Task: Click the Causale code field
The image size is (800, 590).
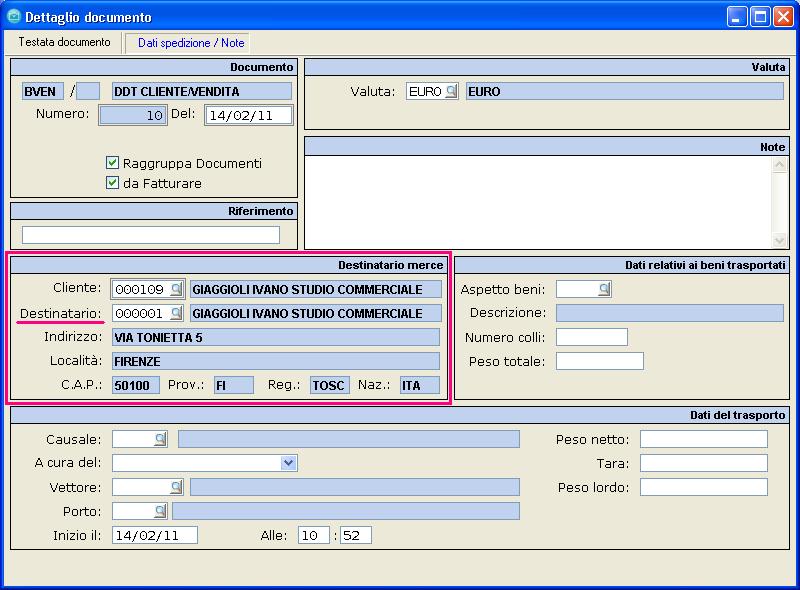Action: click(133, 439)
